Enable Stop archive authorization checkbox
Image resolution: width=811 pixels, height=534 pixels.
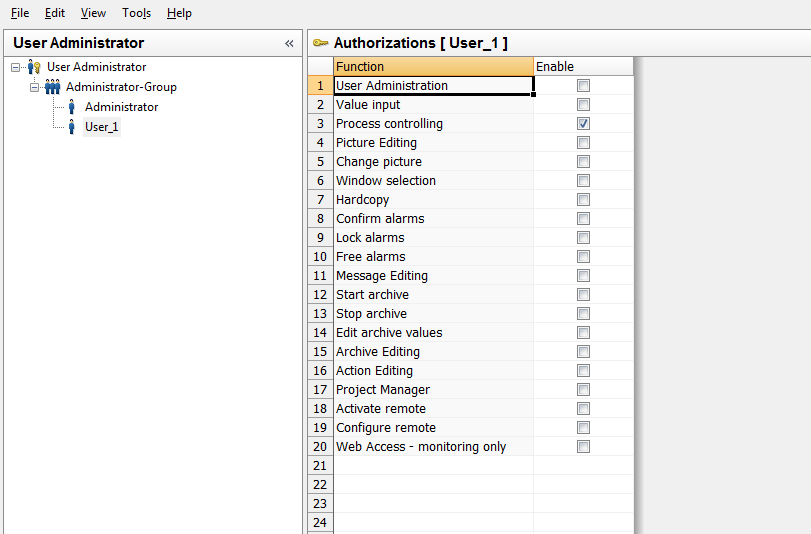[x=583, y=314]
